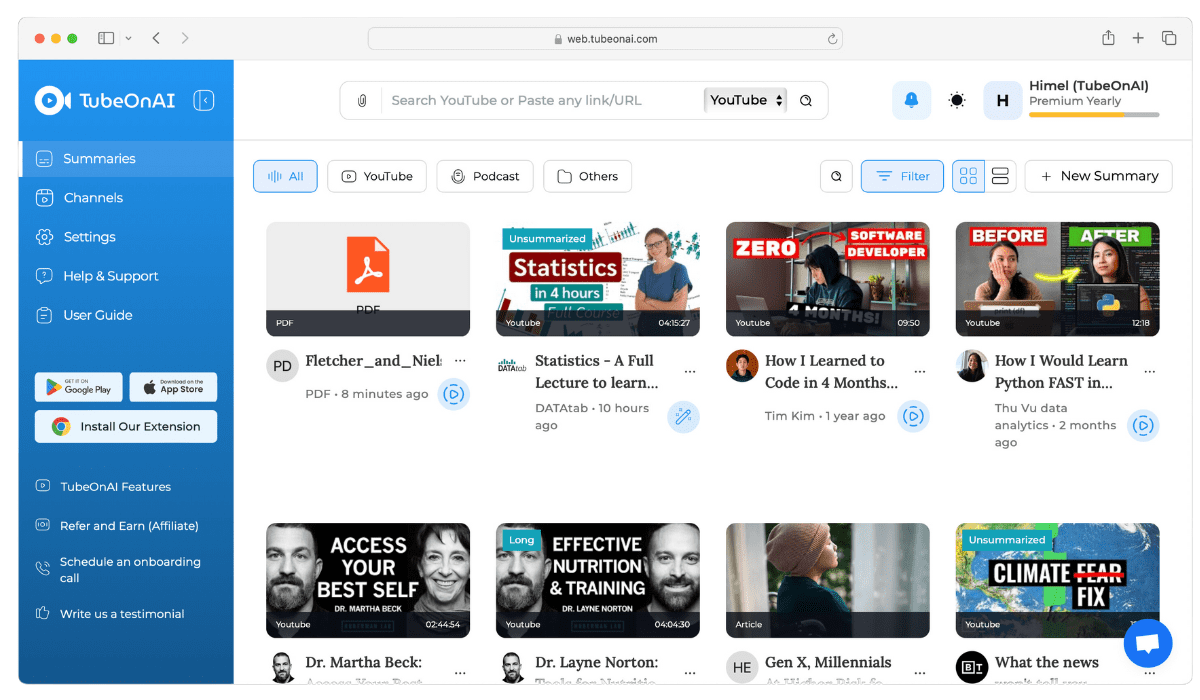The height and width of the screenshot is (700, 1200).
Task: Play audio for How I Would Learn Python
Action: click(1143, 426)
